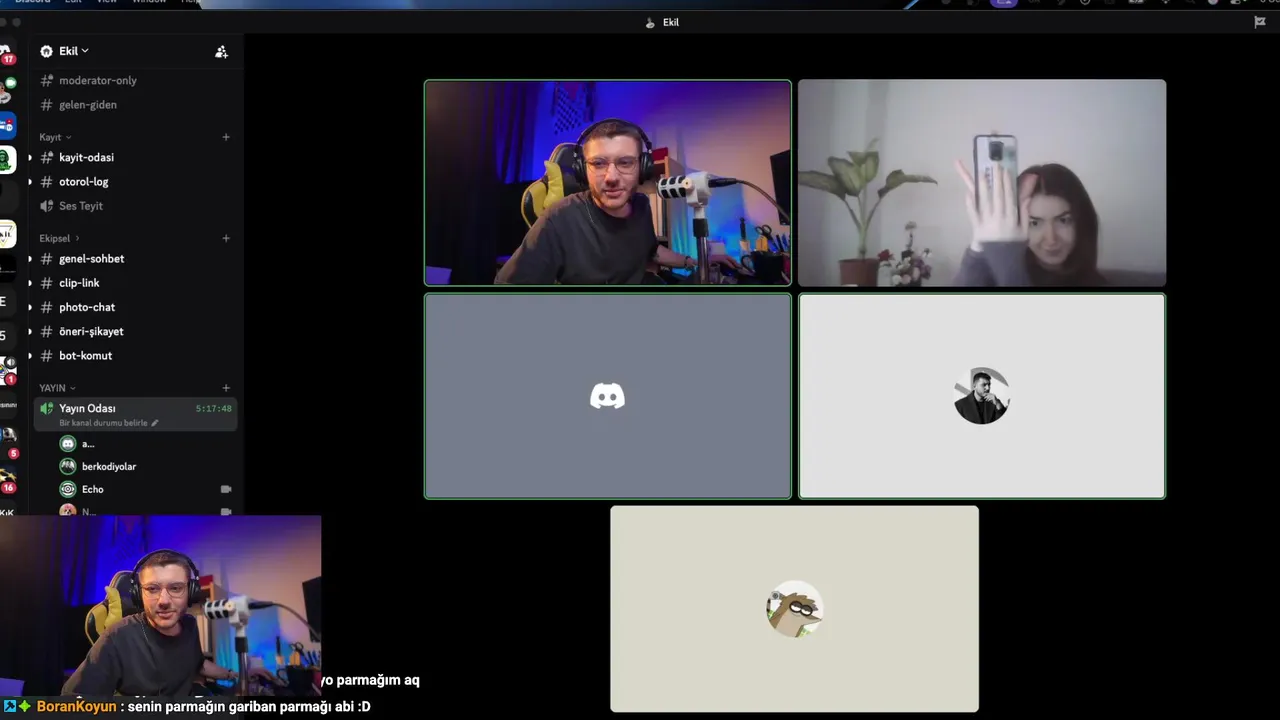
Task: Expand the Ekipsel category
Action: click(x=59, y=238)
